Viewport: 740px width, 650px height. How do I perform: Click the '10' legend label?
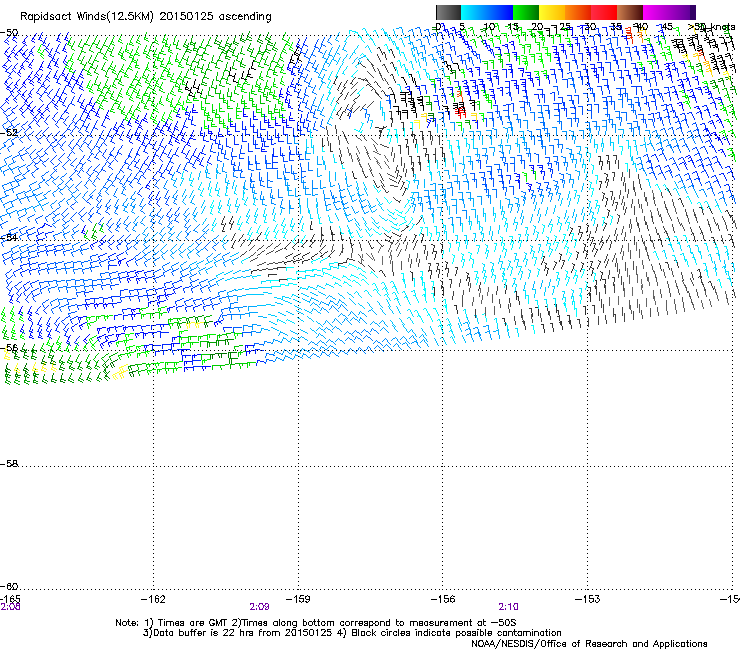tap(489, 26)
